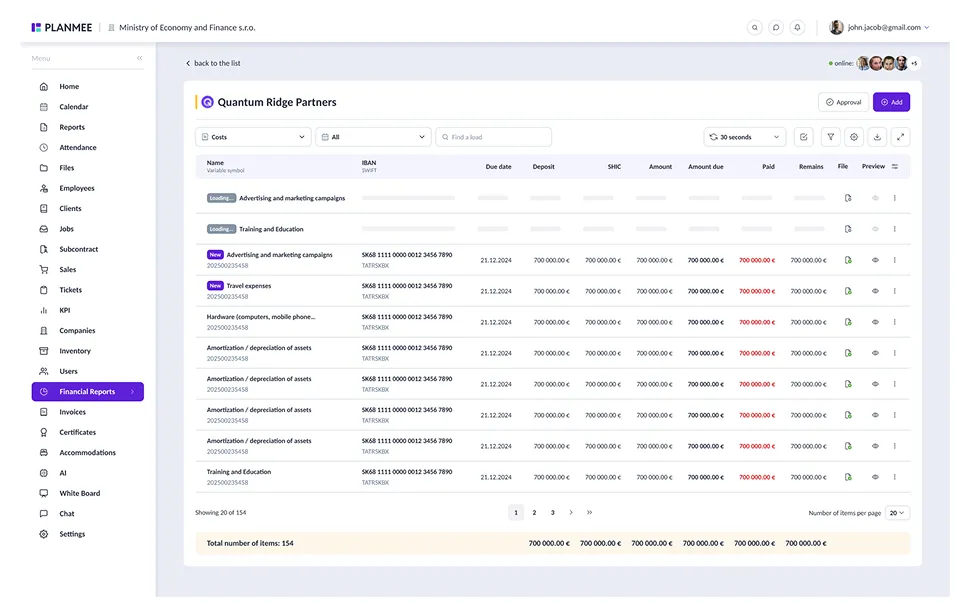Open john.jacob@gmail.com account dropdown
Viewport: 970px width, 610px height.
click(880, 27)
